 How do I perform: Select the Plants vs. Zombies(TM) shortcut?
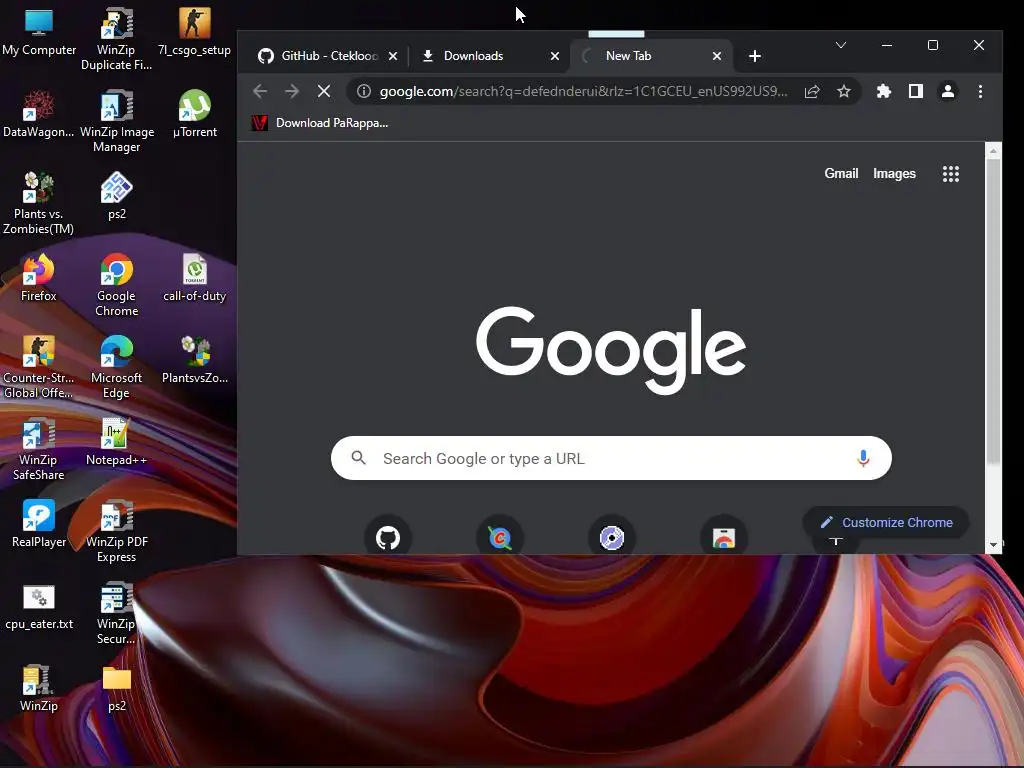[39, 203]
